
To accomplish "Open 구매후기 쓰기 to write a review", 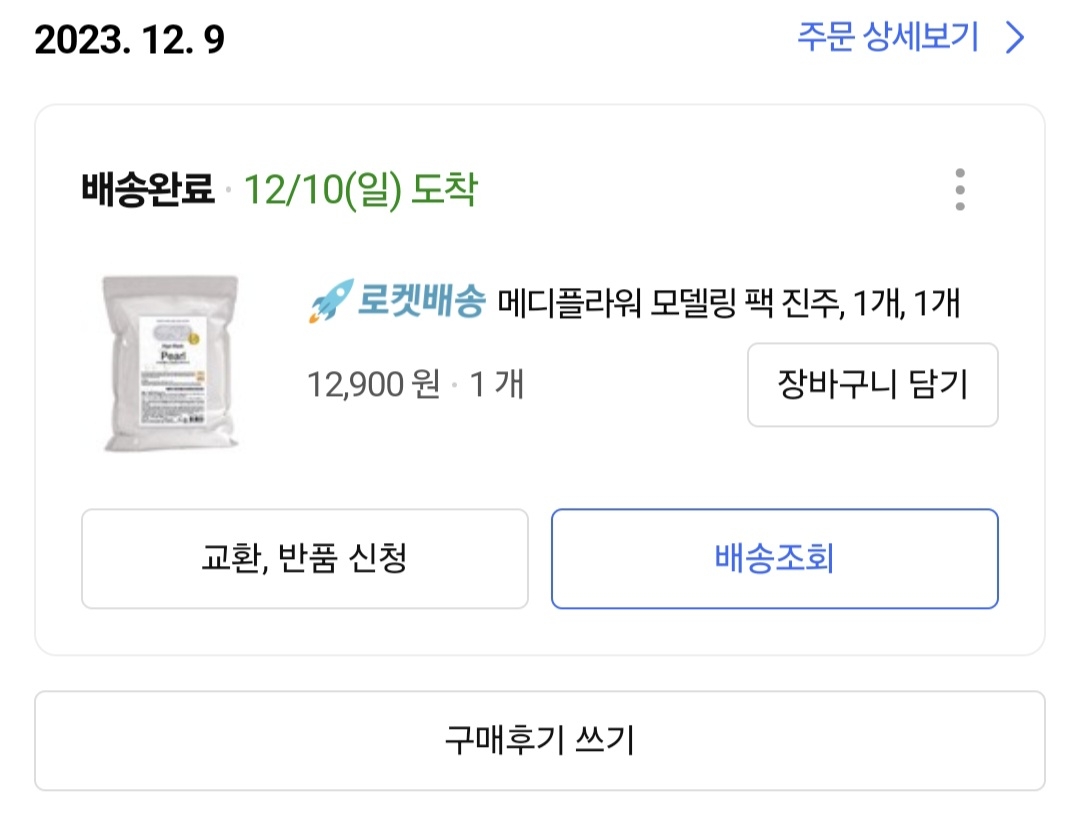I will click(x=540, y=740).
